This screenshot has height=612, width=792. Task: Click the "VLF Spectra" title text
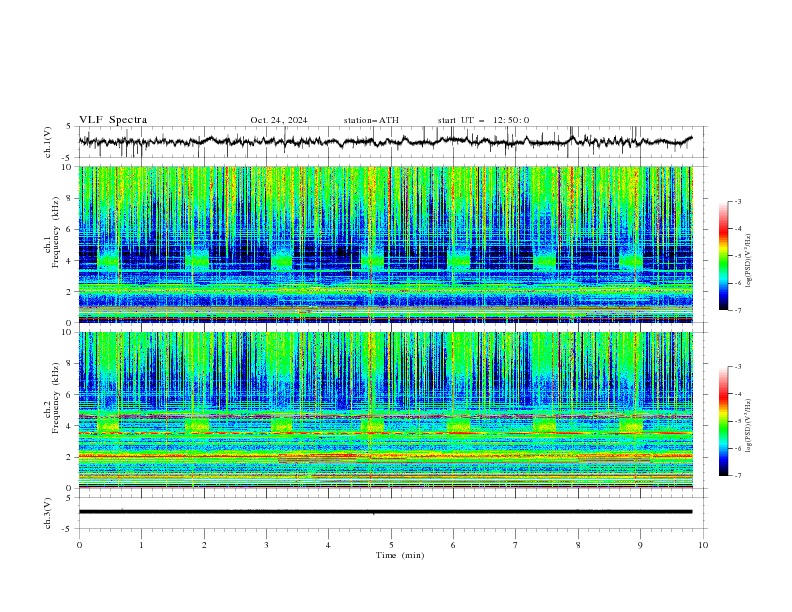pos(113,120)
